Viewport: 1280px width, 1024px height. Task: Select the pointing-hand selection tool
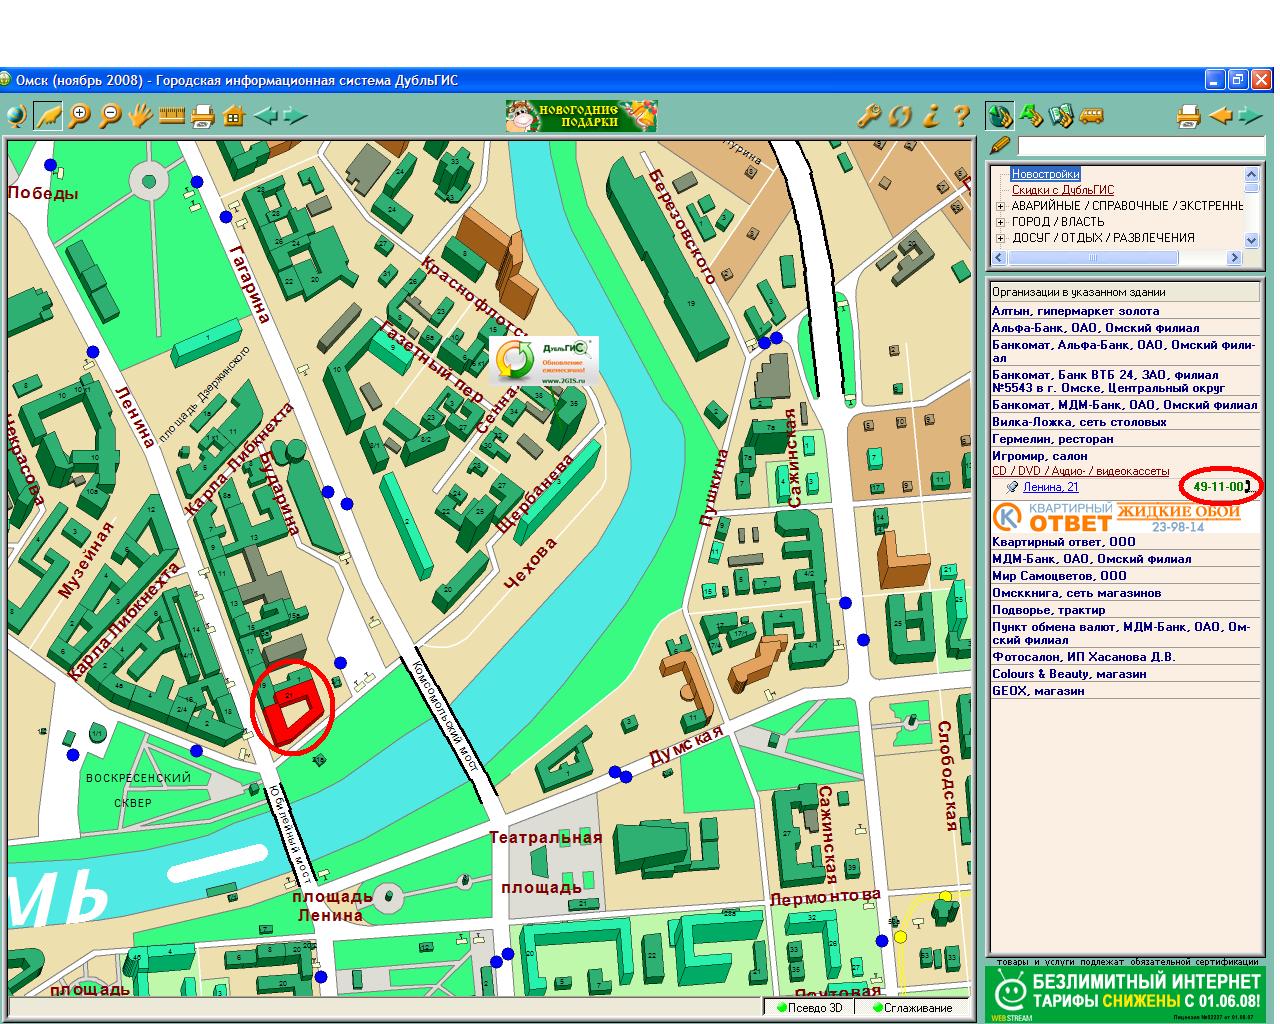pyautogui.click(x=47, y=116)
